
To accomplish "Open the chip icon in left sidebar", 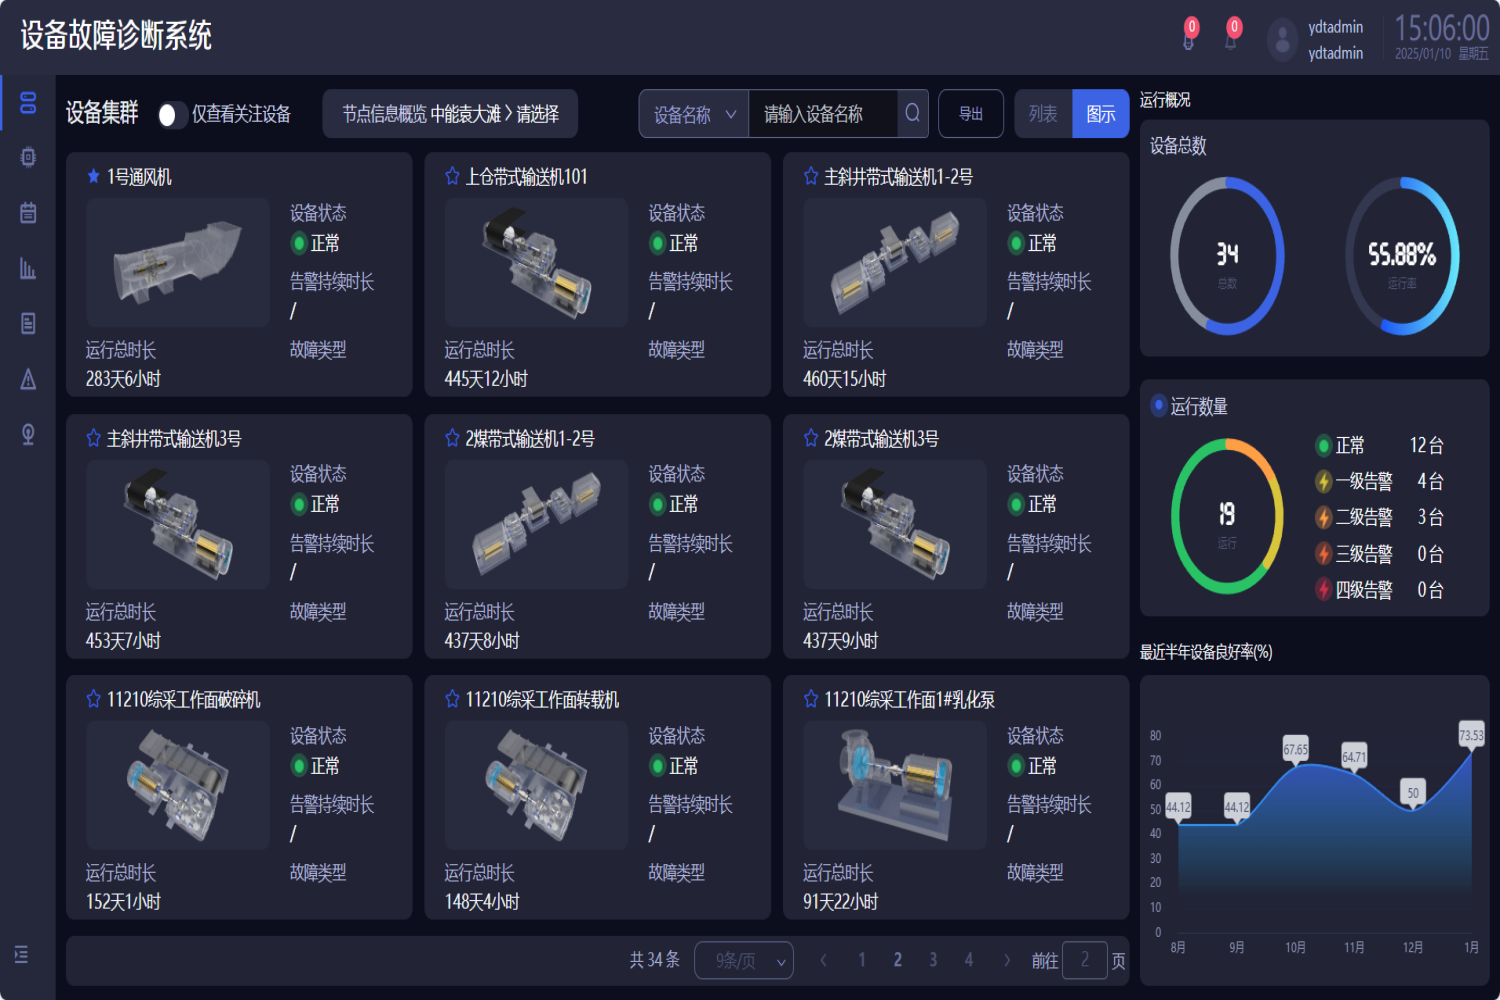I will [28, 157].
